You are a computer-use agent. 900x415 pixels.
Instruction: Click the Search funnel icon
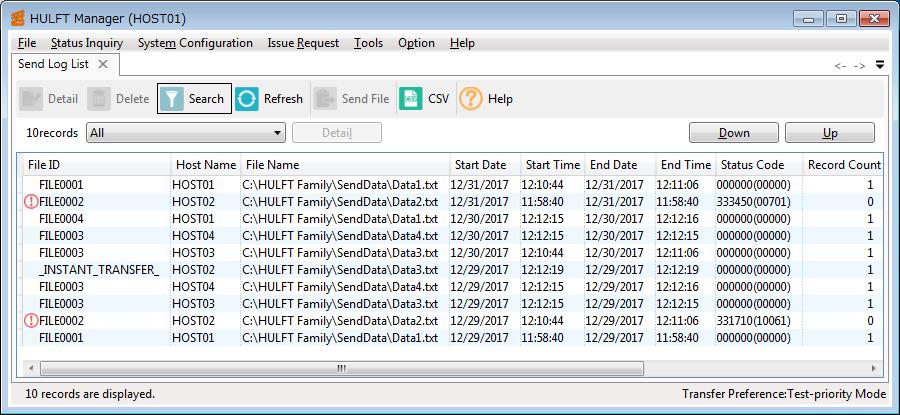172,99
